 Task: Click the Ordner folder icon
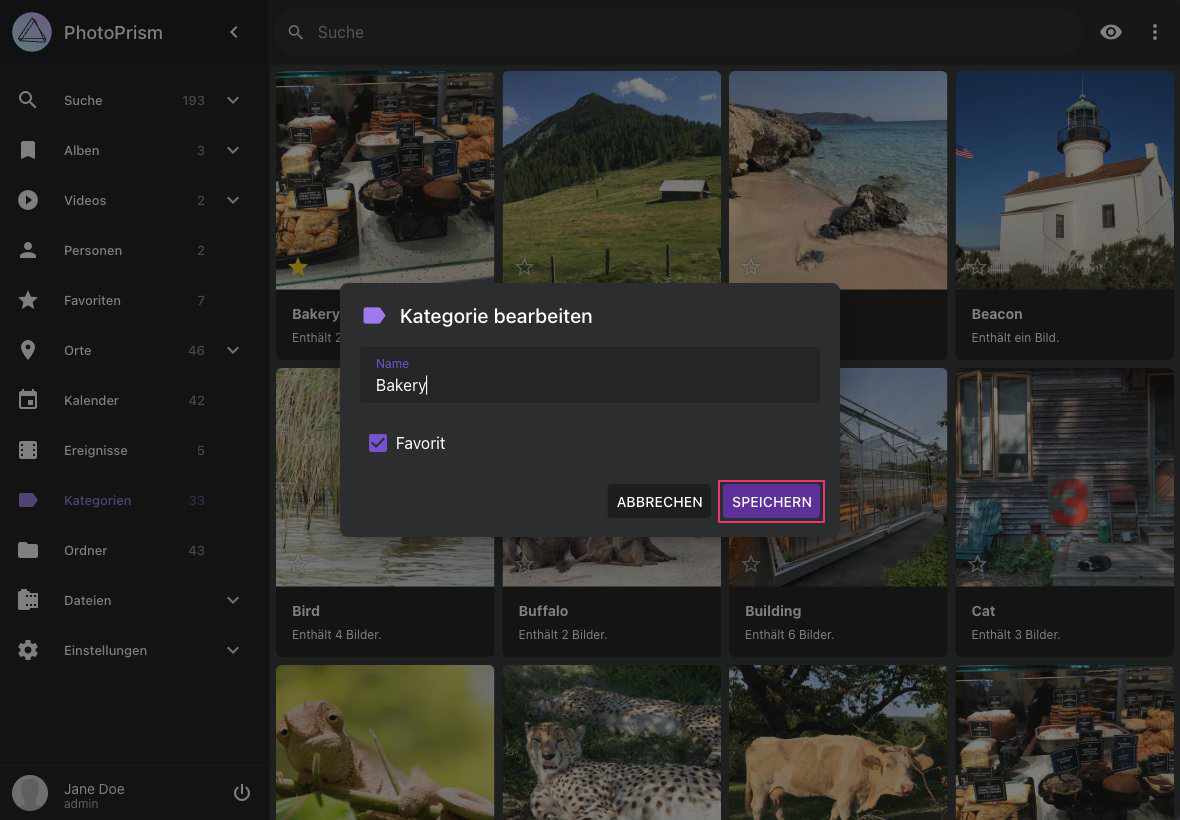[28, 551]
